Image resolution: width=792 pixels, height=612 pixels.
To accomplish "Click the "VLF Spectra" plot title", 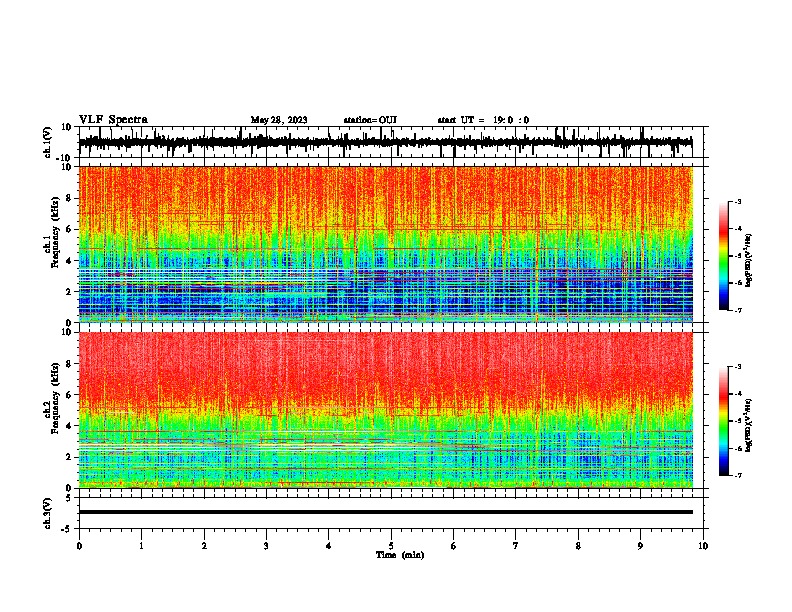I will click(113, 120).
